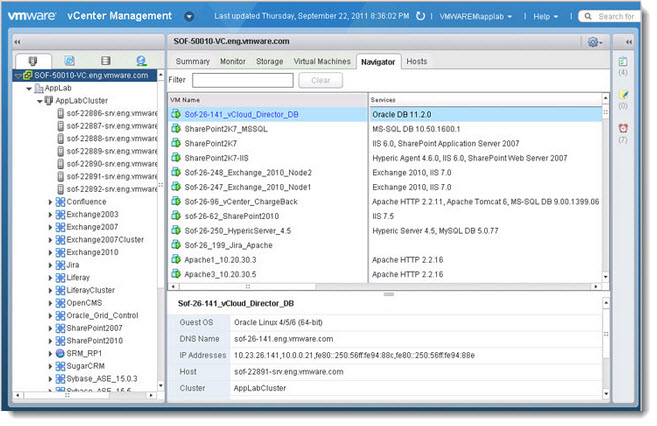The image size is (657, 426).
Task: Click the AppLabCluster cluster icon
Action: coord(49,101)
